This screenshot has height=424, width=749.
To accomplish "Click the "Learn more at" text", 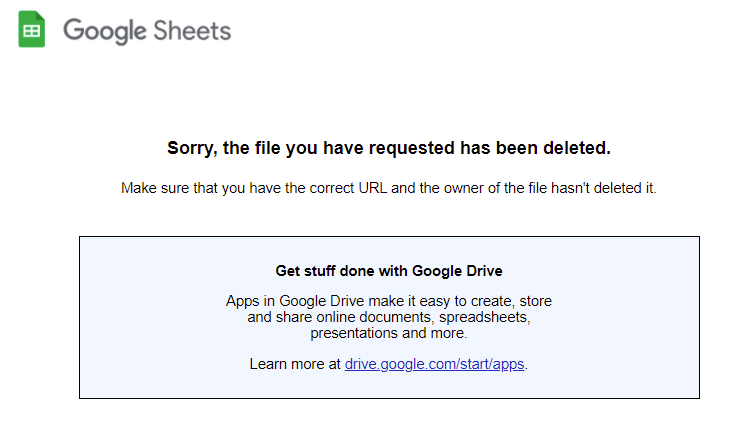I will pyautogui.click(x=294, y=364).
